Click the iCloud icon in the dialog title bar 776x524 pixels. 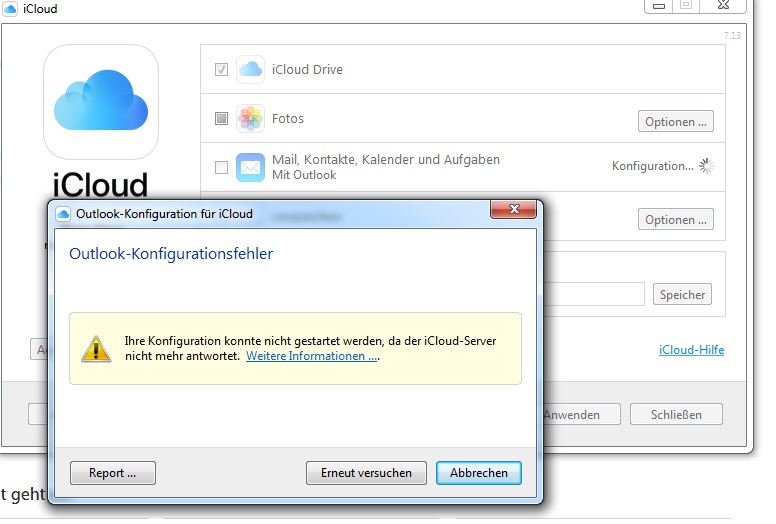click(x=63, y=214)
